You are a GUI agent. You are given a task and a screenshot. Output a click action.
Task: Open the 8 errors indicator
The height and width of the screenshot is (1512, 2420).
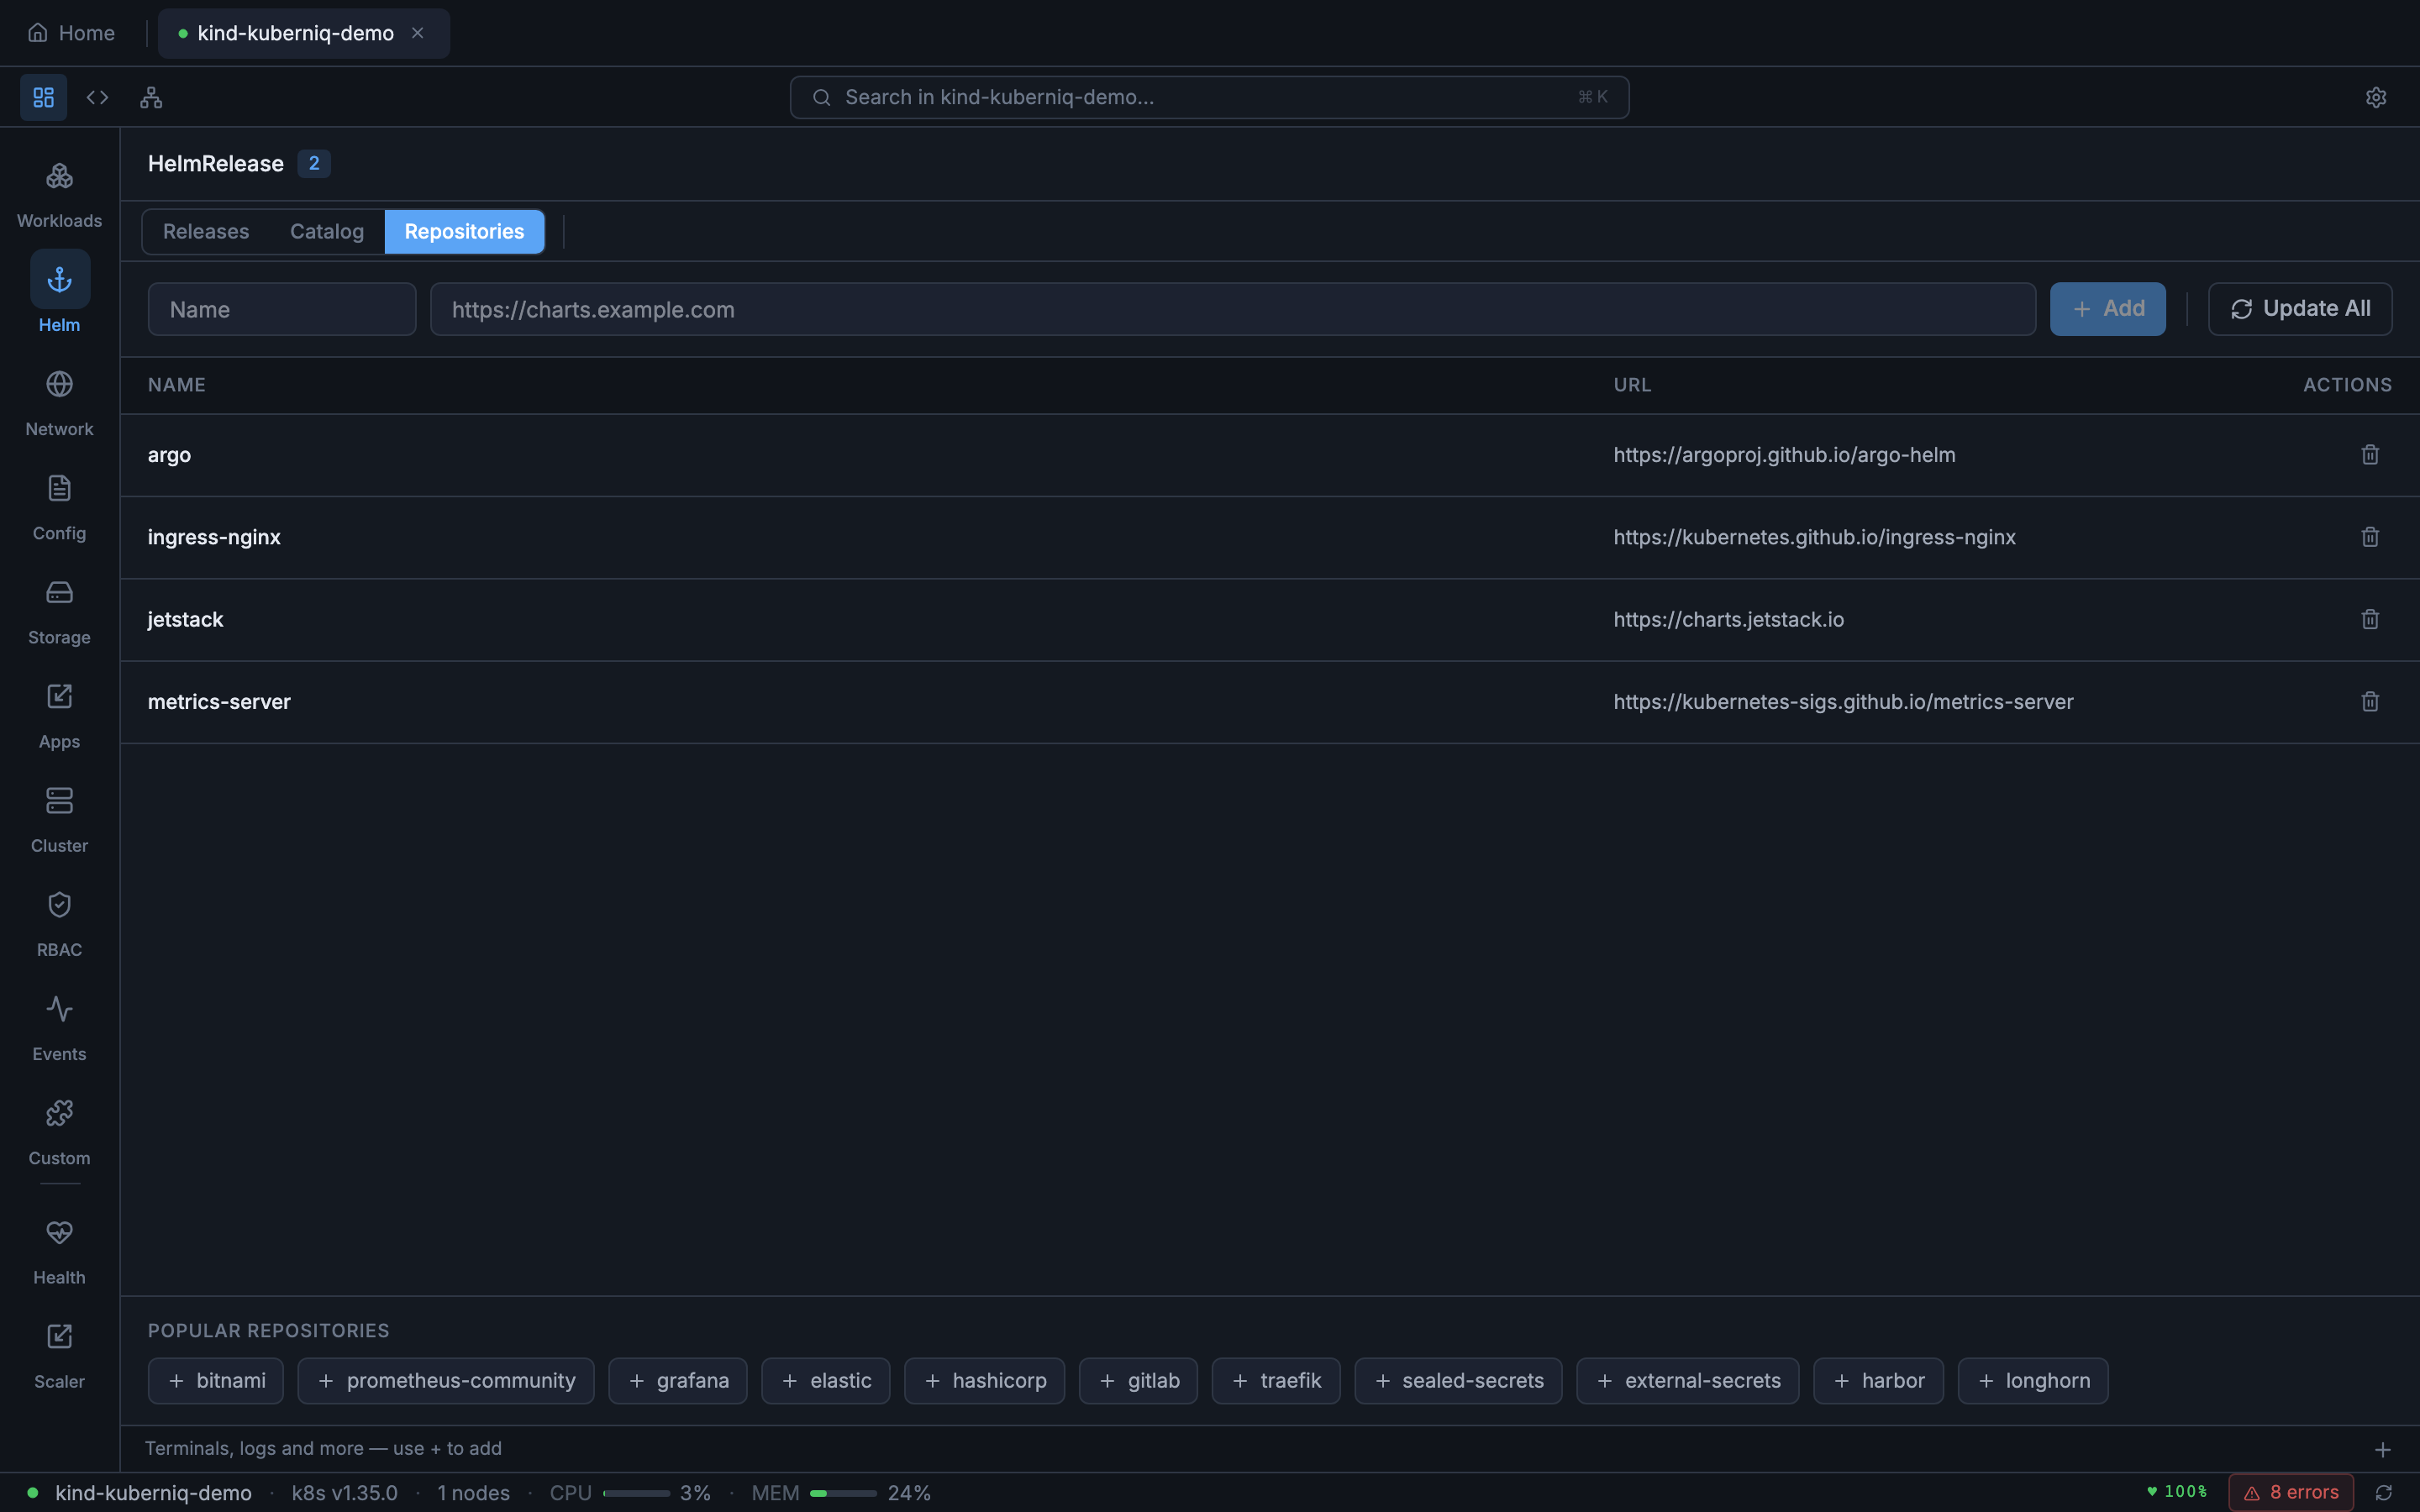pyautogui.click(x=2289, y=1492)
